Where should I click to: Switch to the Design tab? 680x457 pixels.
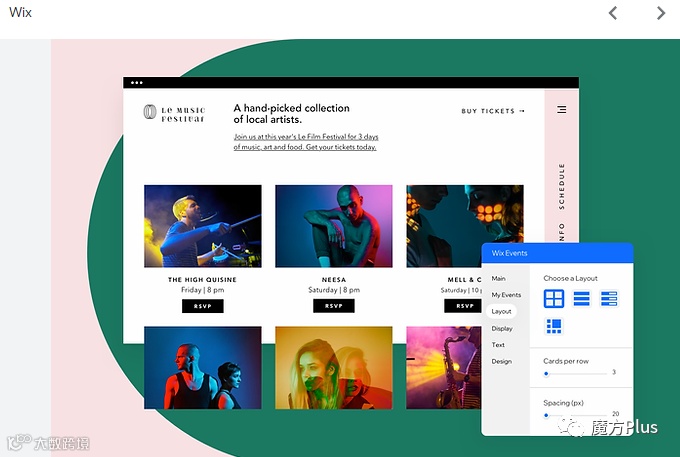501,361
